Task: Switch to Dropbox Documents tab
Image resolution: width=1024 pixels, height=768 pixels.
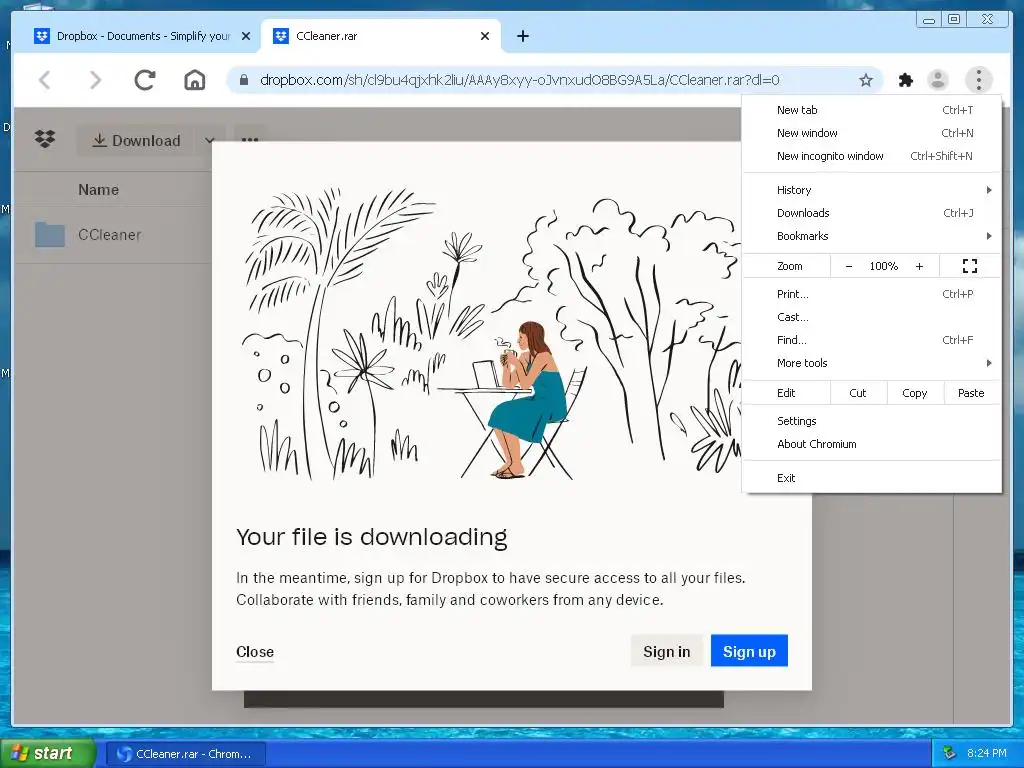Action: 142,36
